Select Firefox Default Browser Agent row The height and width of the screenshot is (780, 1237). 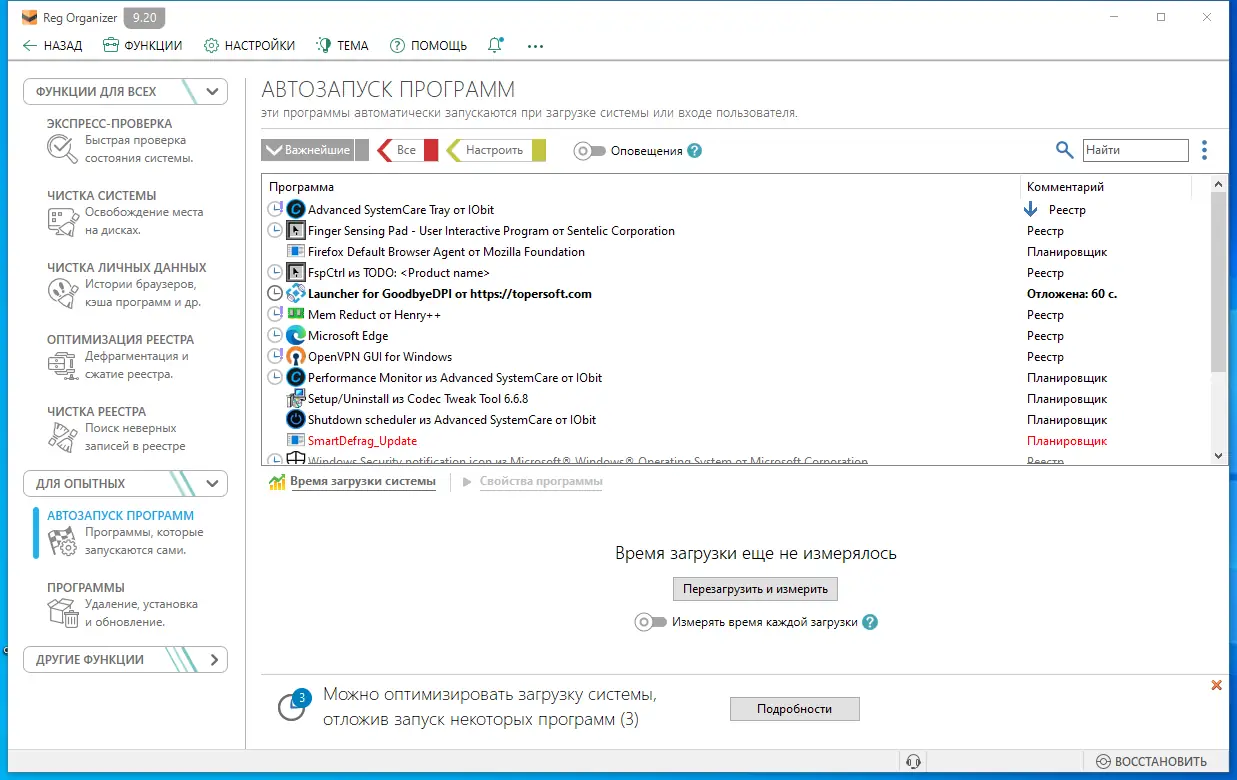736,252
